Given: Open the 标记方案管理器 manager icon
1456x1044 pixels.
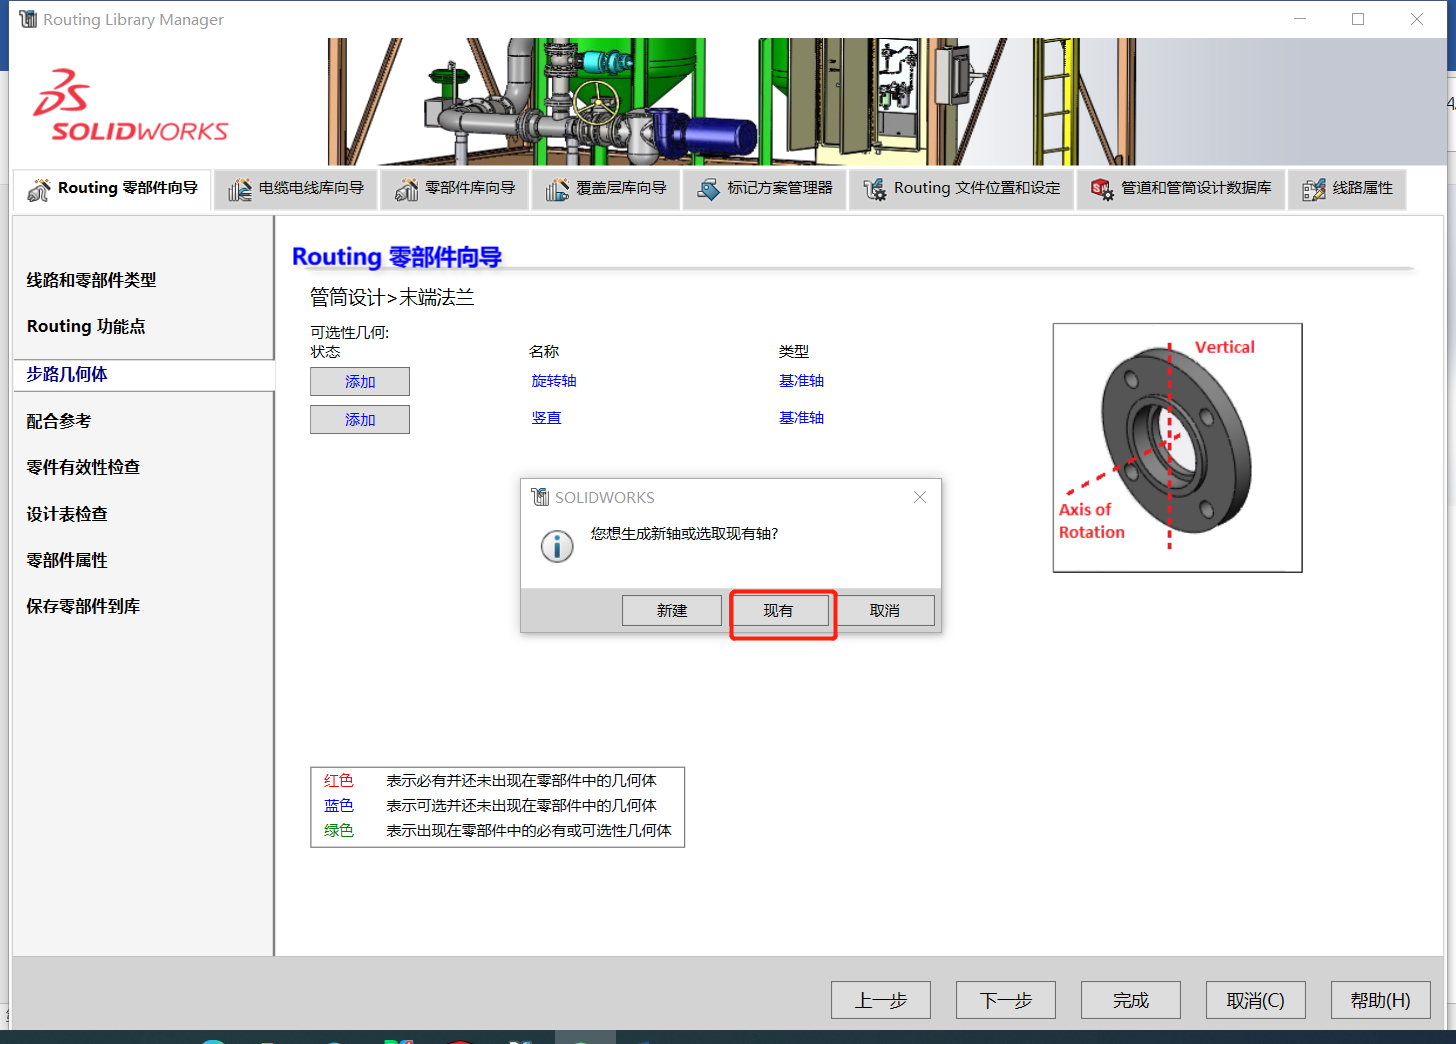Looking at the screenshot, I should (x=710, y=189).
